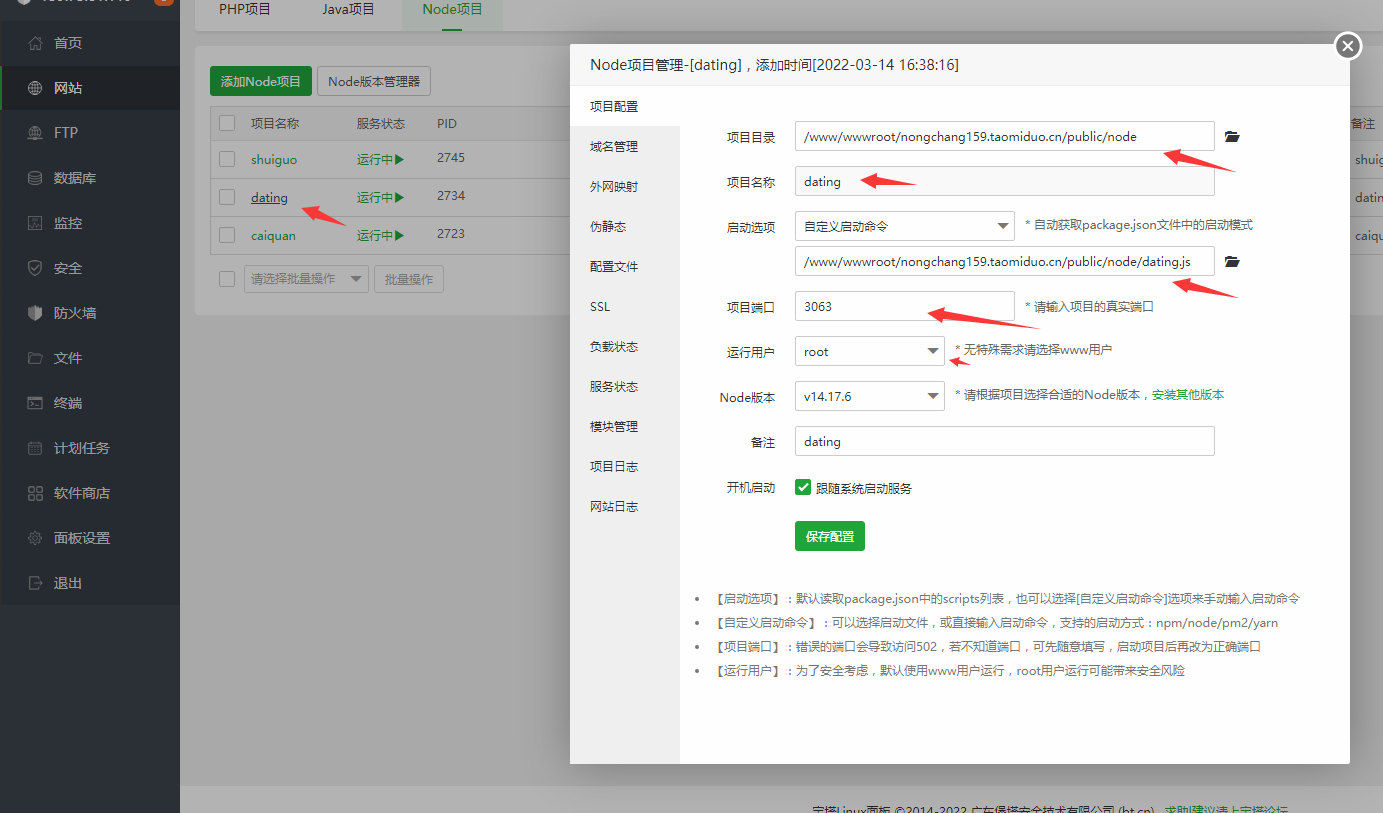Click the 面板设置 gear icon in sidebar

(x=36, y=538)
